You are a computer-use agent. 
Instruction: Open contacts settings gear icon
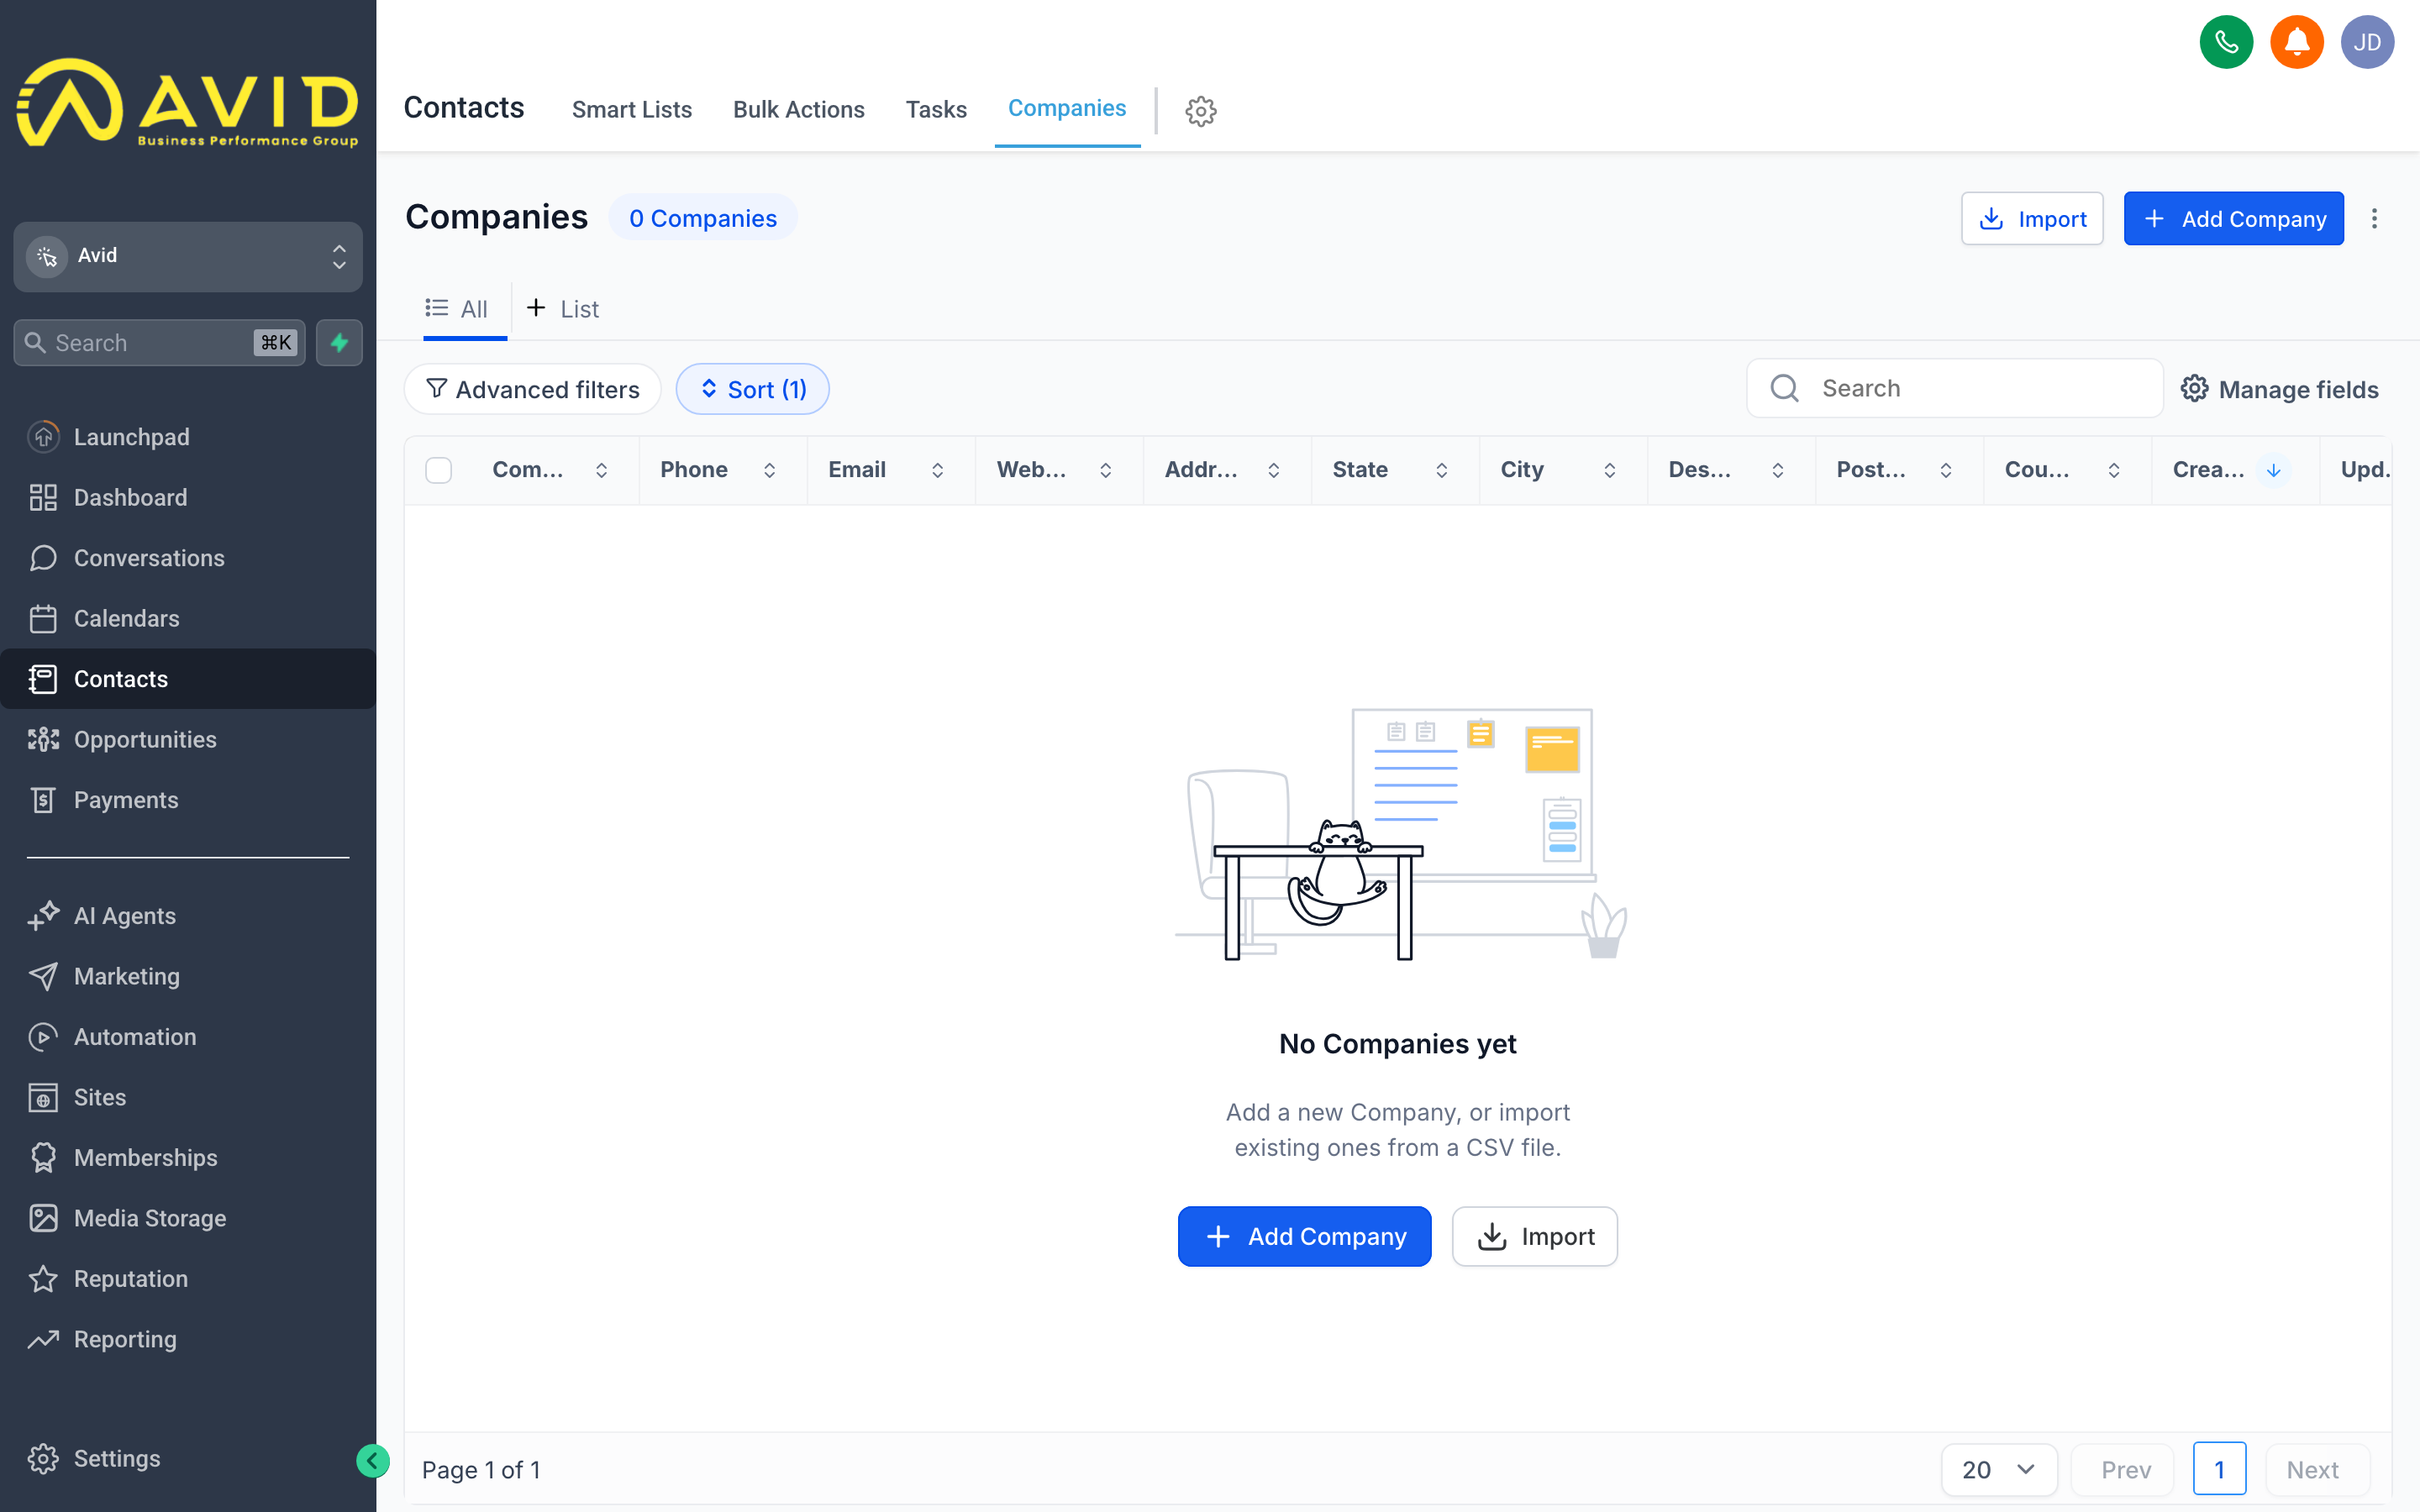(x=1201, y=110)
